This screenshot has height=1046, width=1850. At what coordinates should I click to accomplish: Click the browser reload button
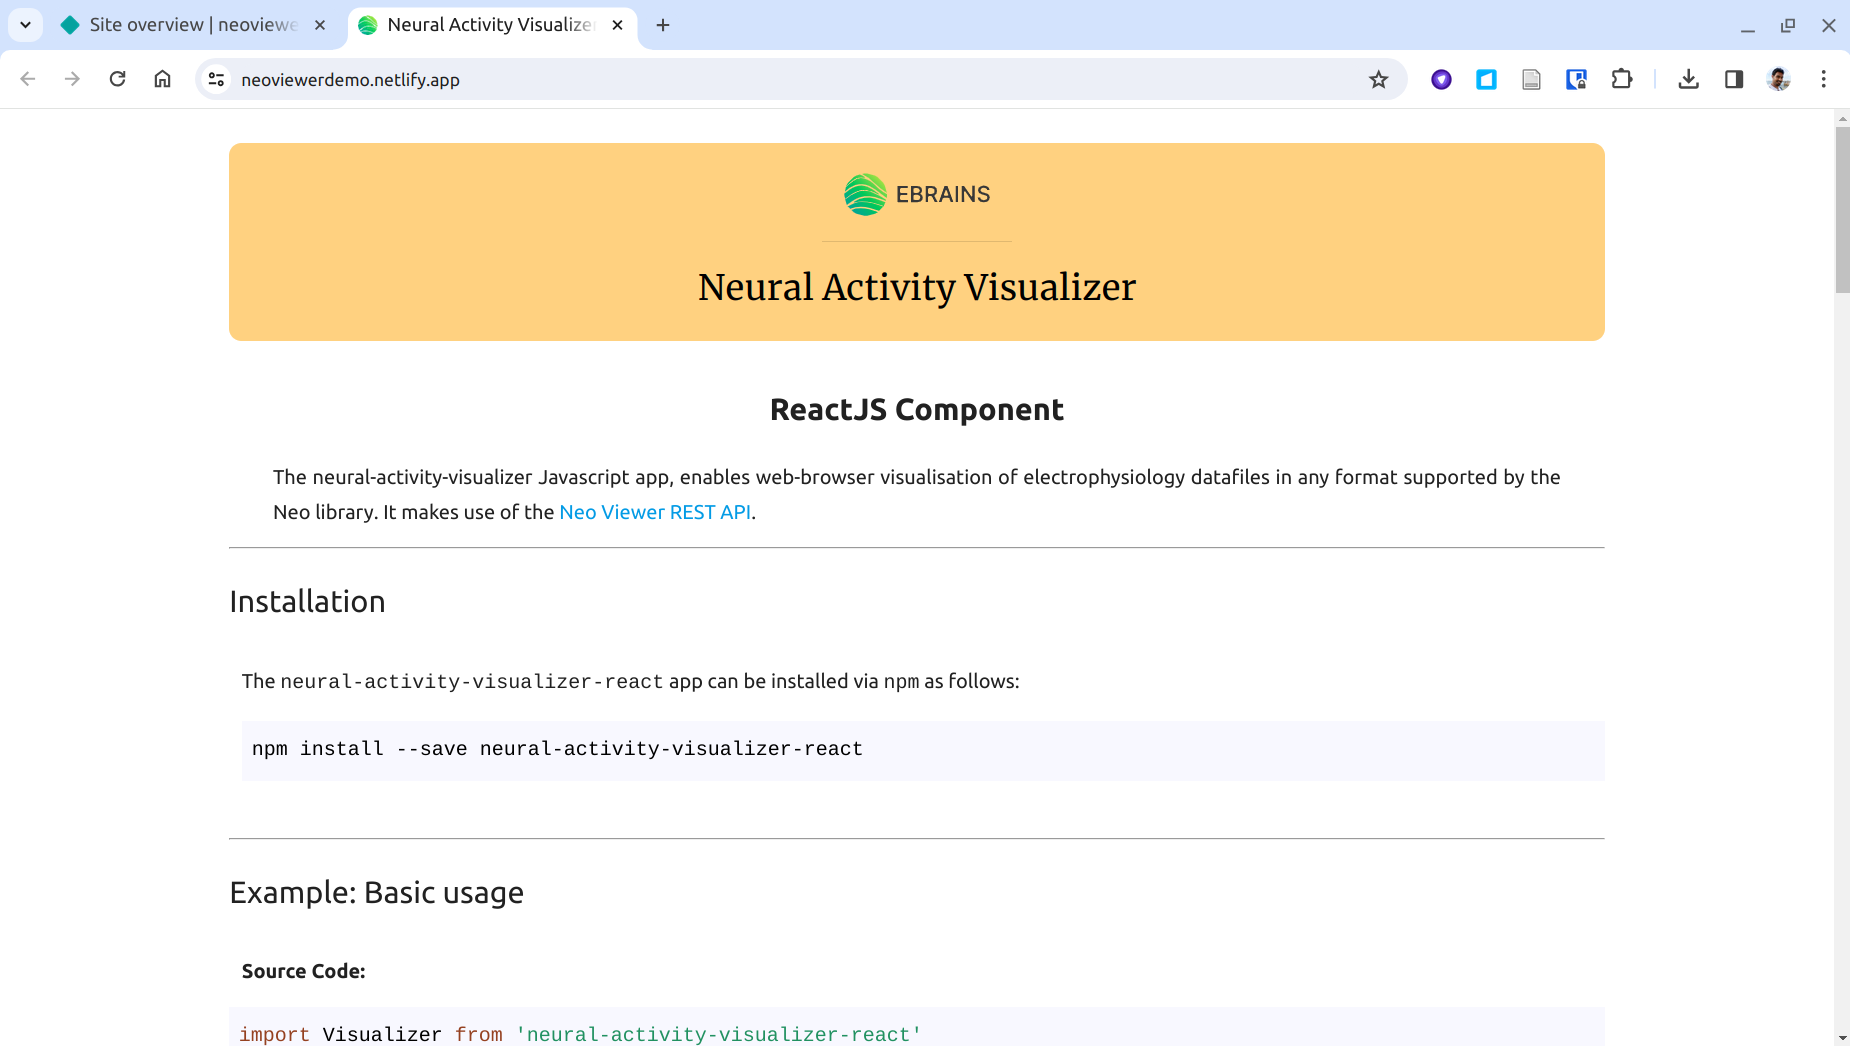[117, 79]
